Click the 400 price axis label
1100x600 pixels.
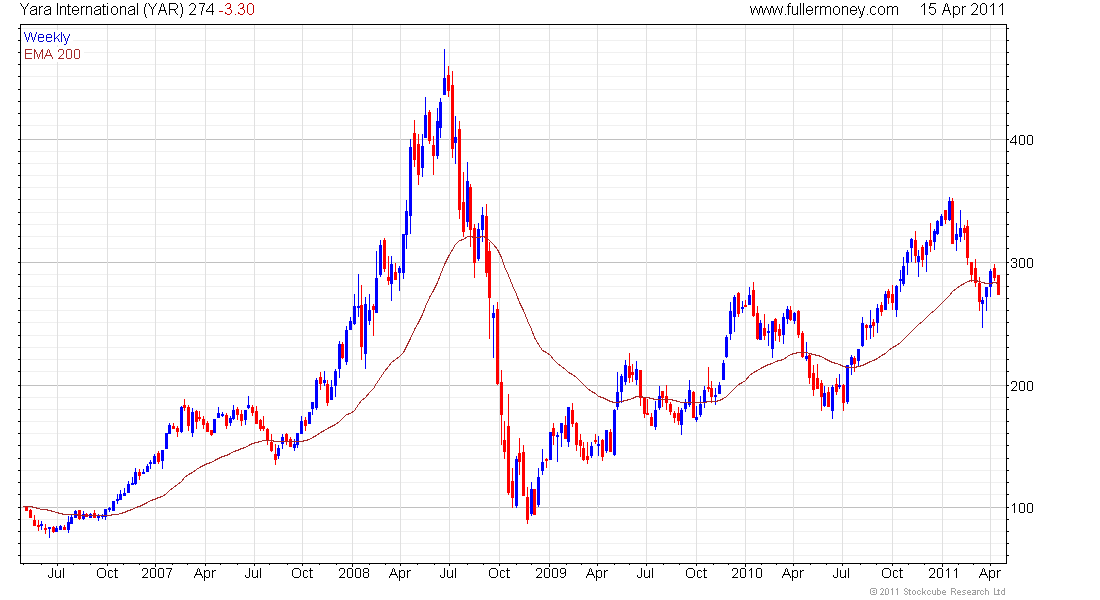[x=1021, y=140]
